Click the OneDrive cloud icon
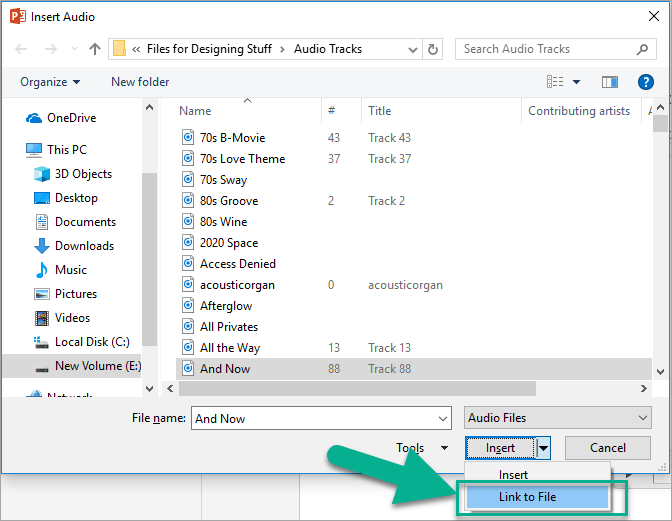Viewport: 672px width, 521px height. pos(34,118)
